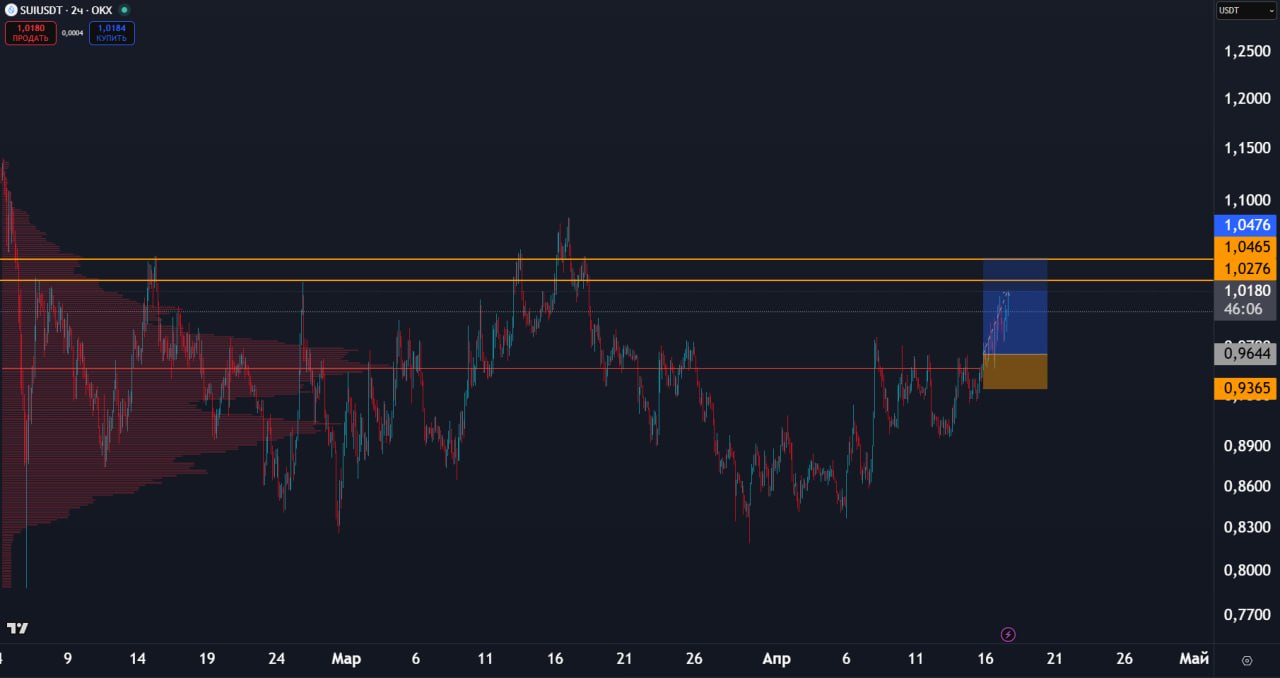Select the gray 0,9644 entry label

click(x=1245, y=354)
